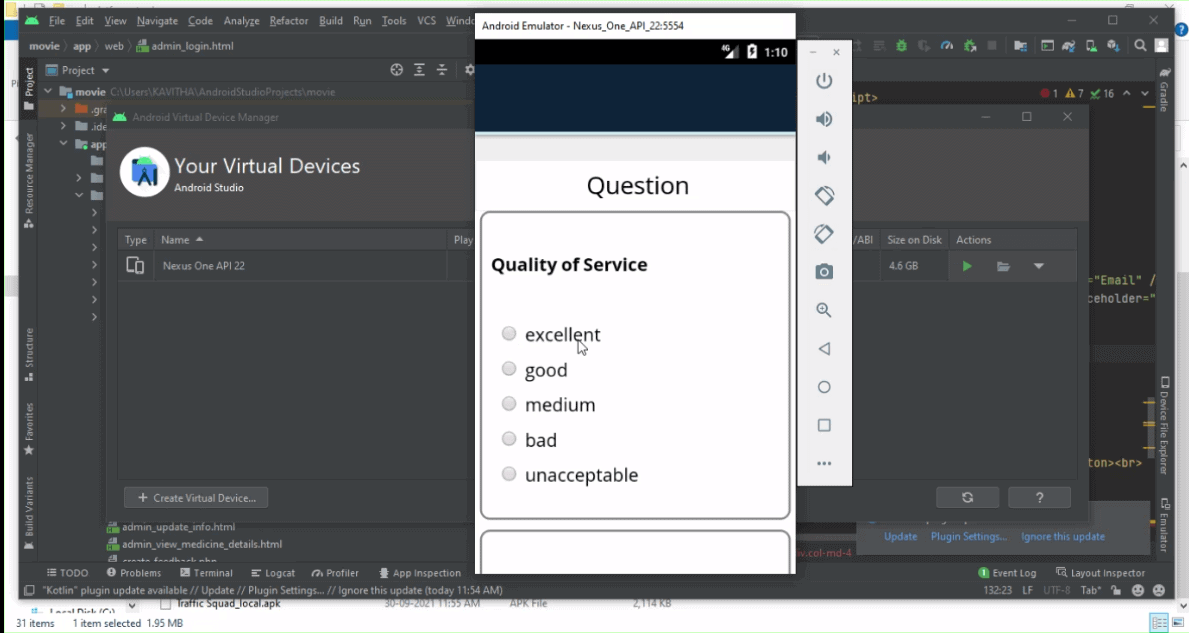Launch Nexus One AVD with green play icon
This screenshot has height=633, width=1189.
pyautogui.click(x=966, y=266)
